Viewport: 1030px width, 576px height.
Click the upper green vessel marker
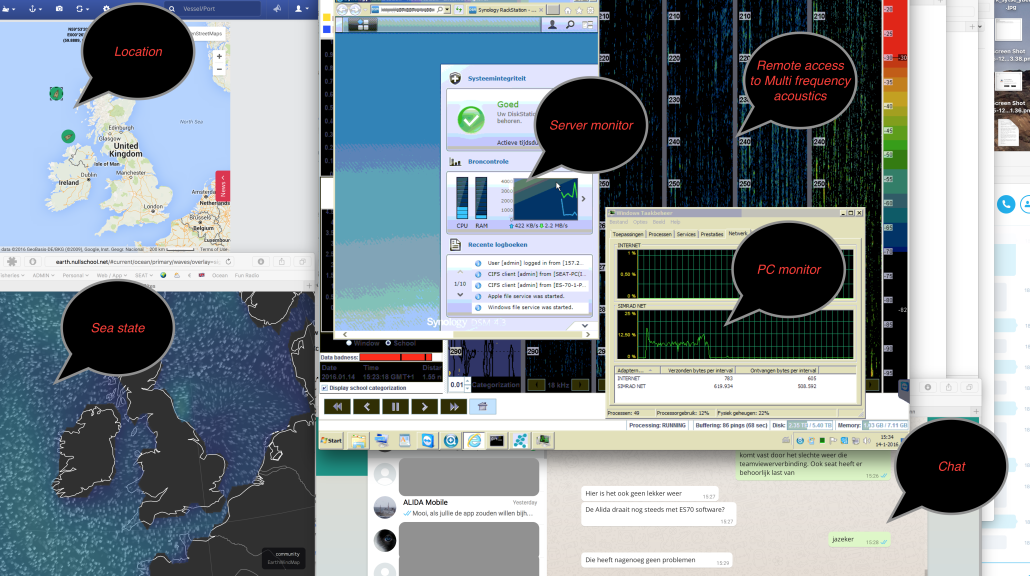[x=56, y=94]
